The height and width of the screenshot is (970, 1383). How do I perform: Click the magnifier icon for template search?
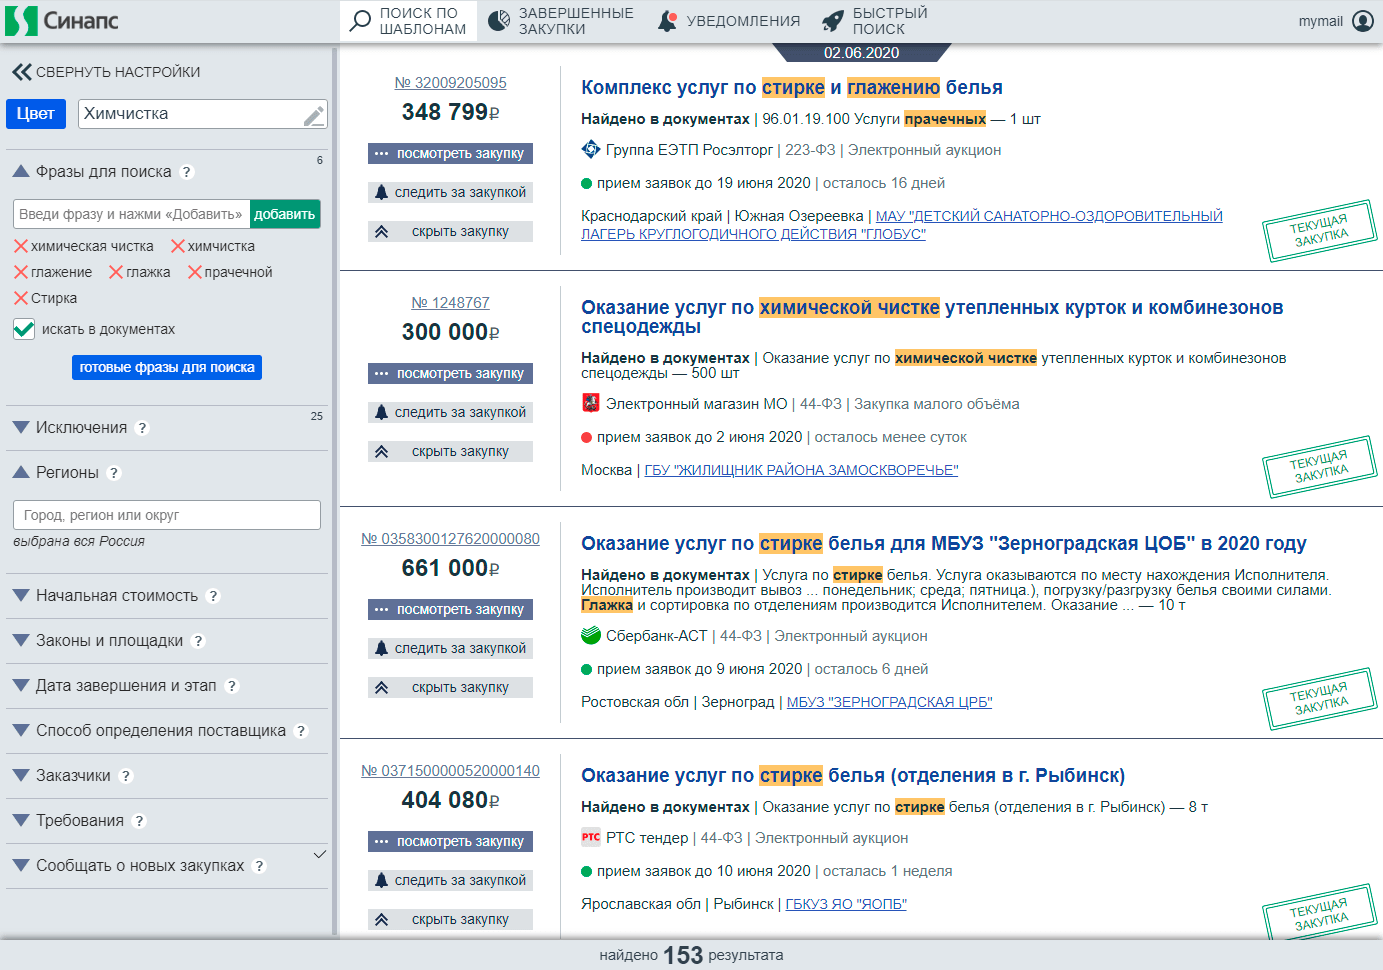(360, 21)
